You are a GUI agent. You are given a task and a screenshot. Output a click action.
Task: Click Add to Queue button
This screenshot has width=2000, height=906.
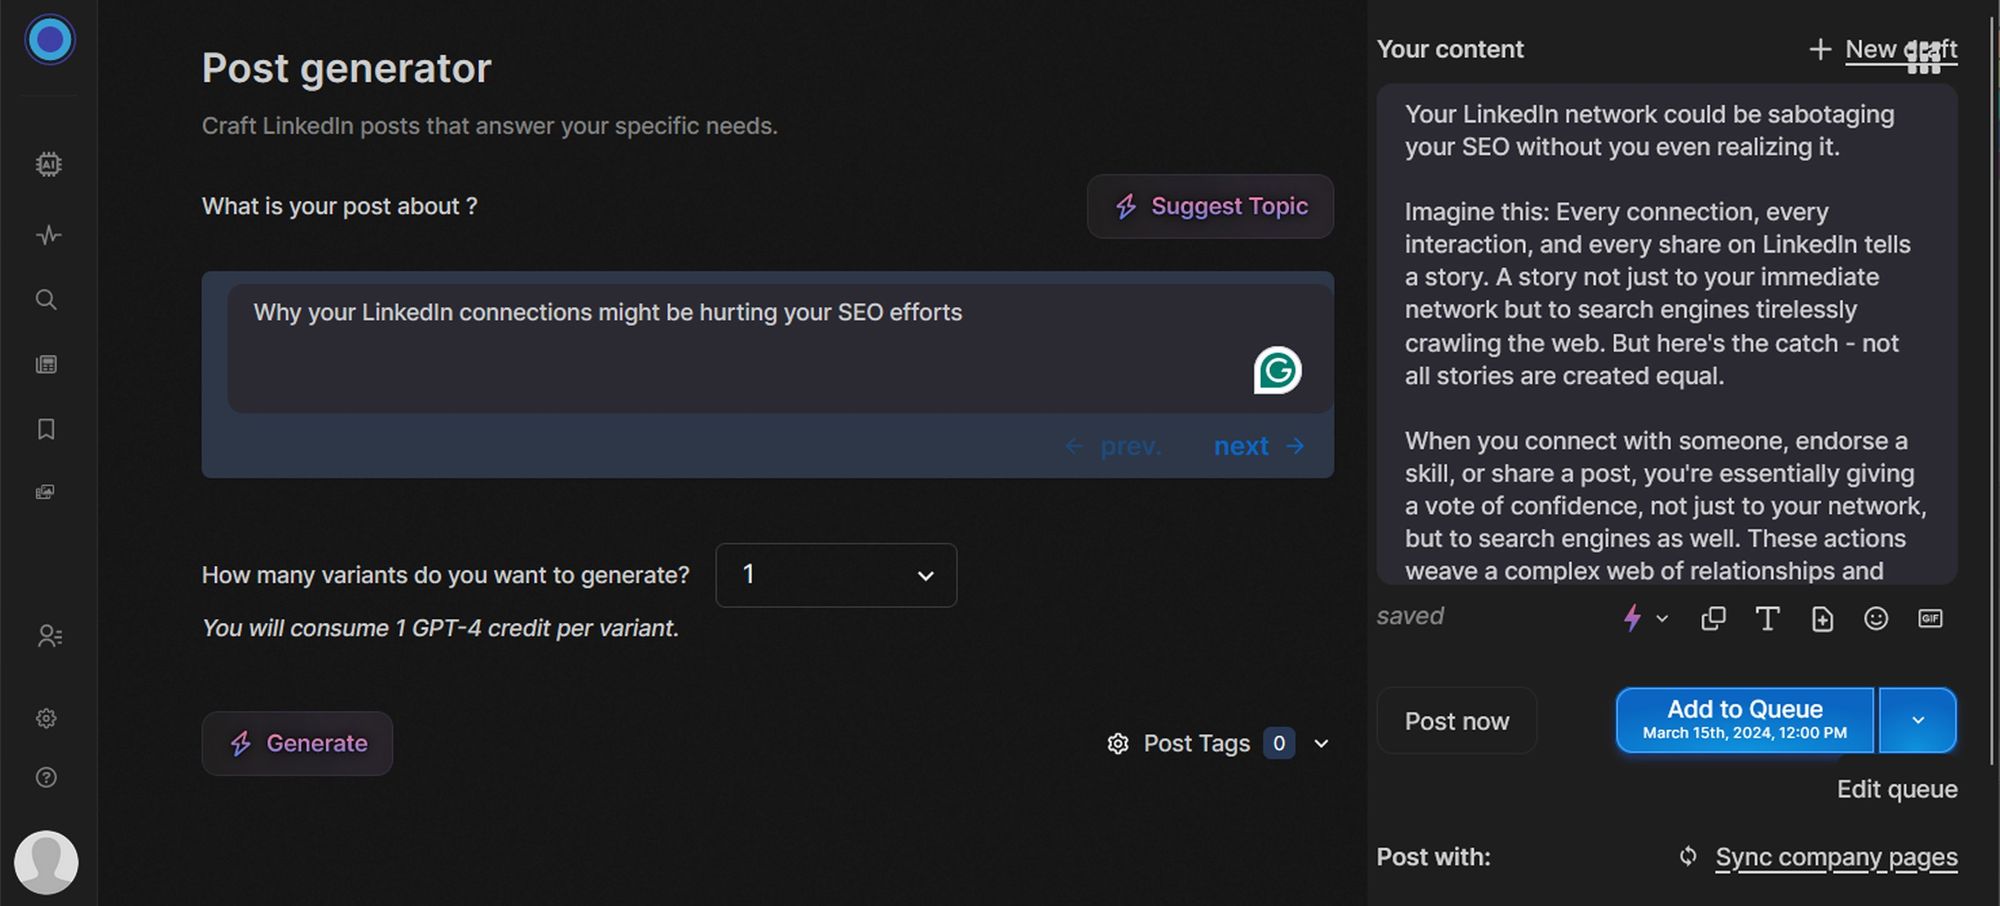pyautogui.click(x=1744, y=720)
